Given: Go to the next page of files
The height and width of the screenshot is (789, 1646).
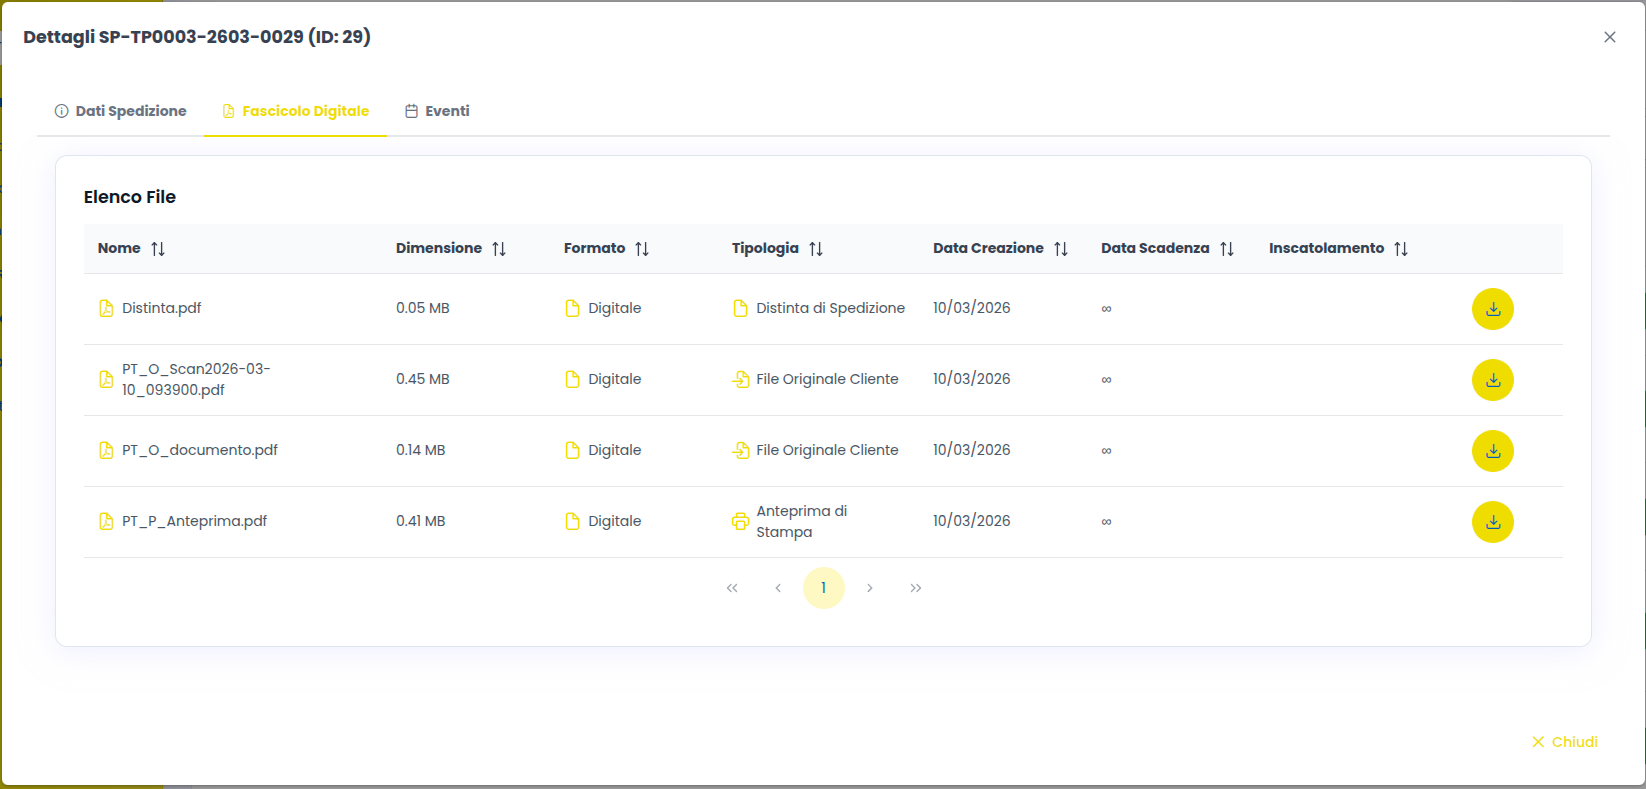Looking at the screenshot, I should click(x=870, y=588).
